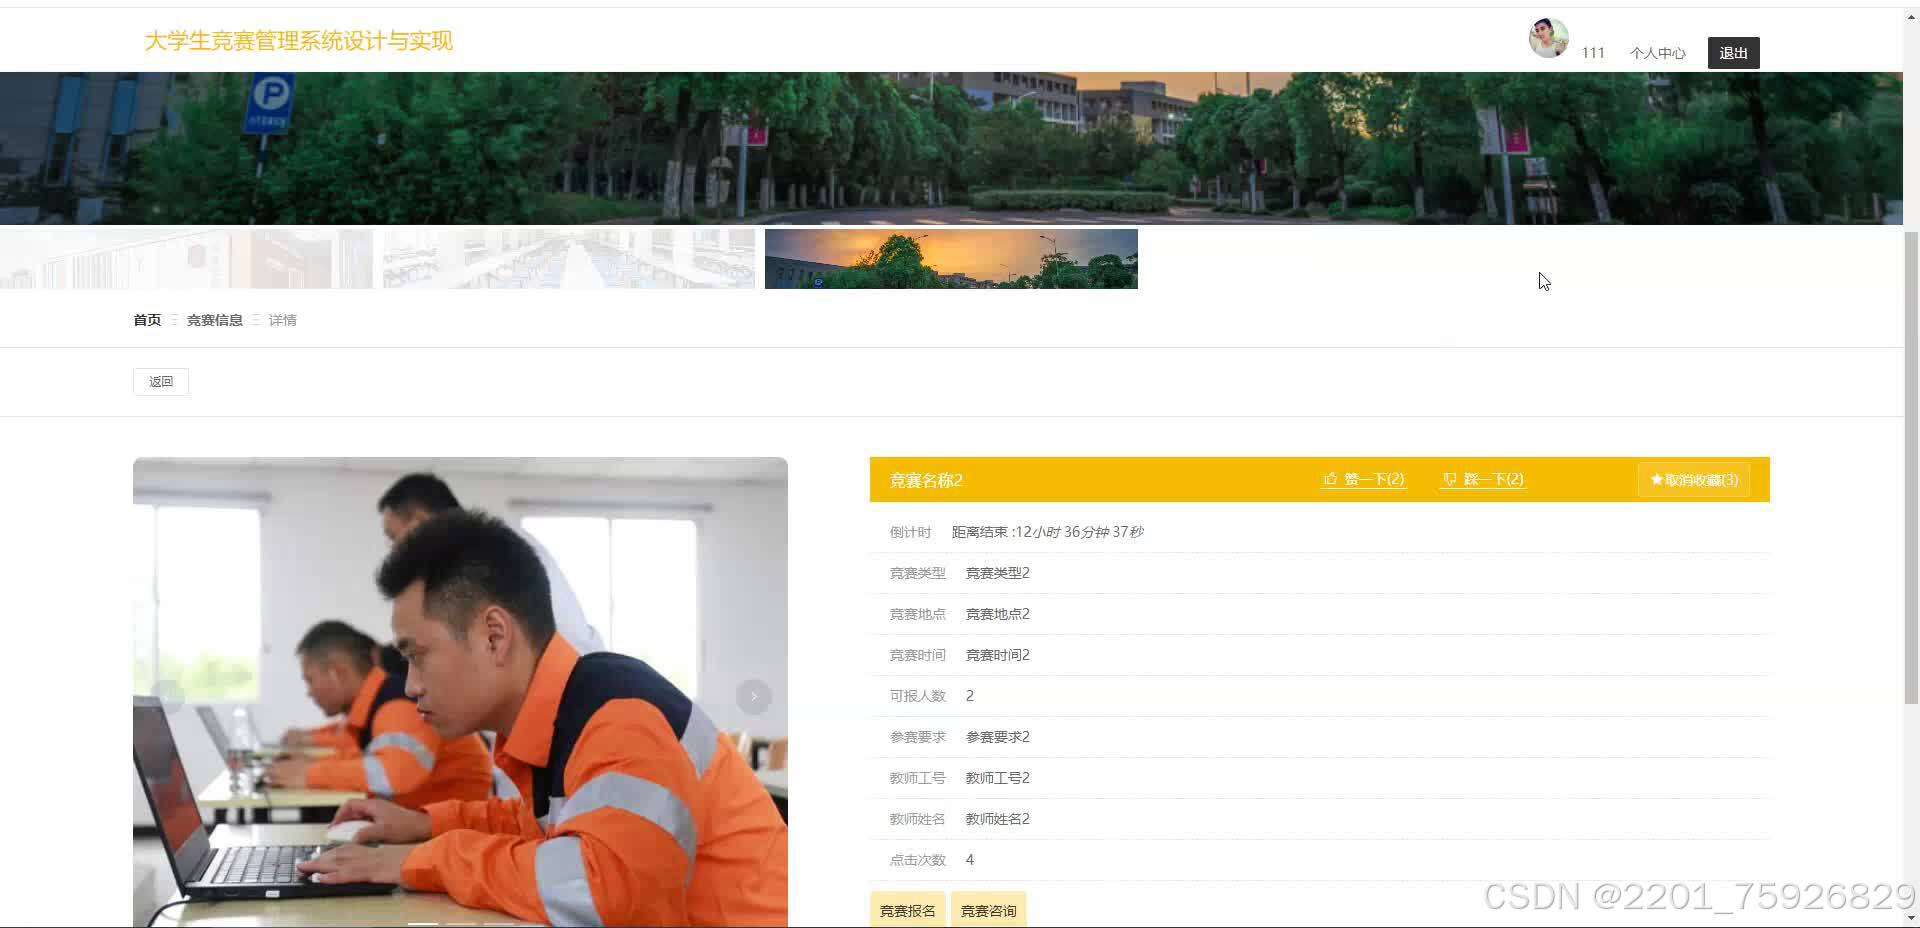Open 竞赛信息 from the breadcrumb trail
Image resolution: width=1920 pixels, height=928 pixels.
tap(214, 319)
